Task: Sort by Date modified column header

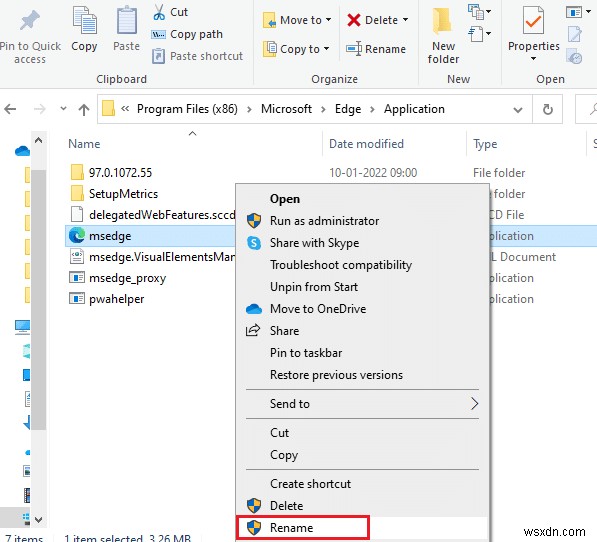Action: coord(366,144)
